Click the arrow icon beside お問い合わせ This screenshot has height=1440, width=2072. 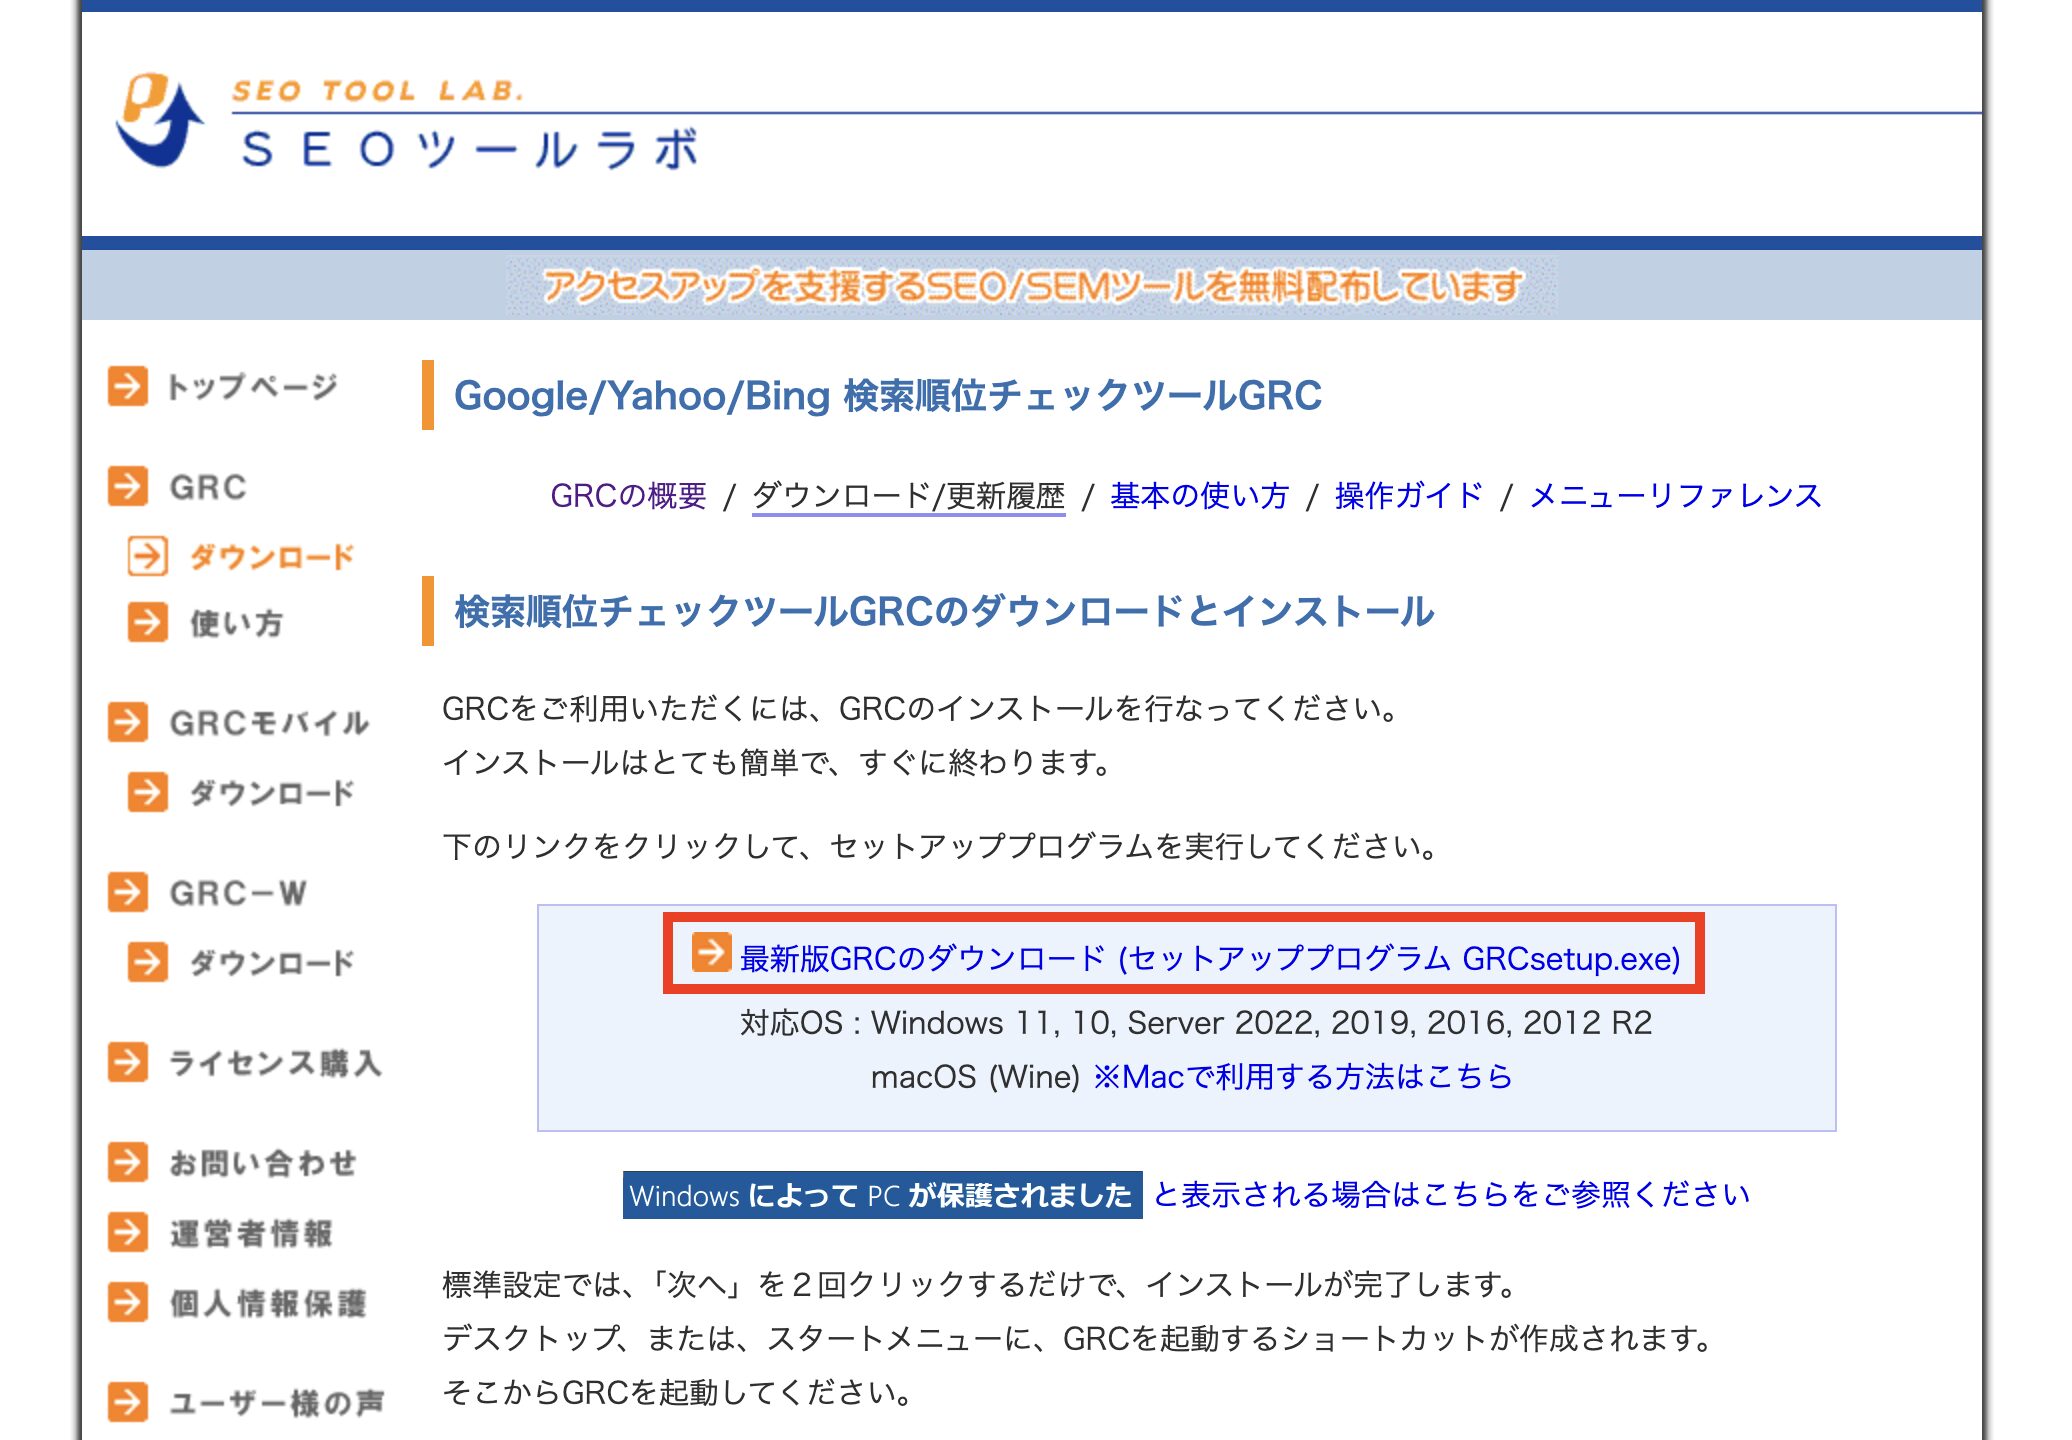tap(127, 1162)
